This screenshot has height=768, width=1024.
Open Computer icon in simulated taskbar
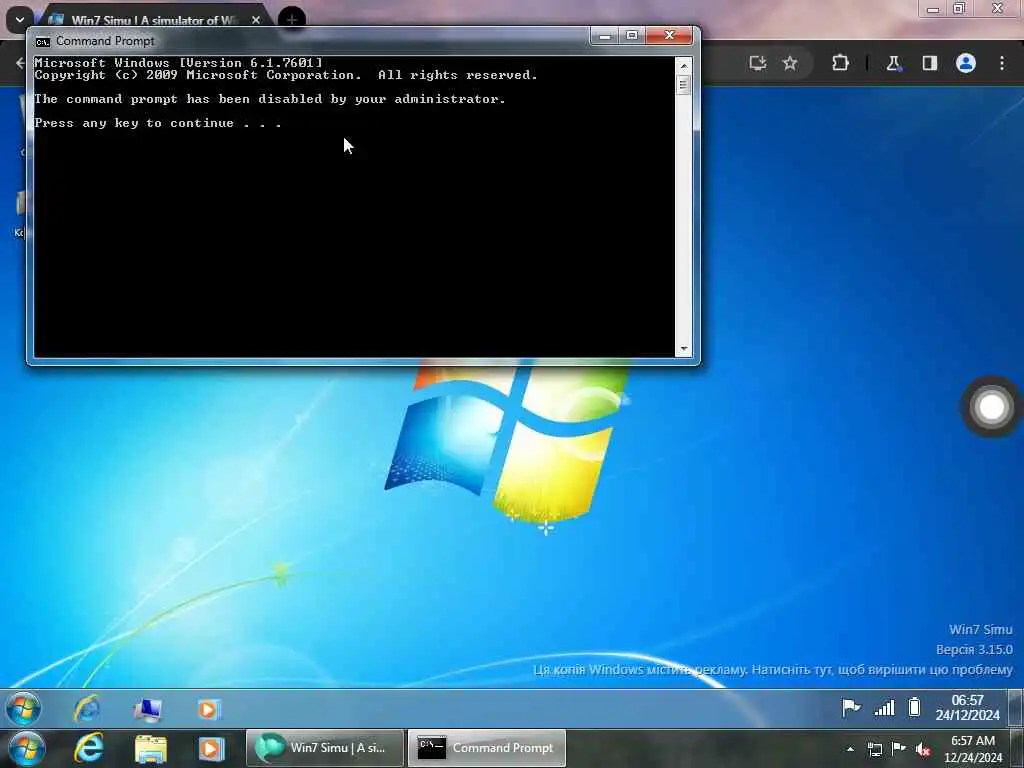[x=148, y=709]
